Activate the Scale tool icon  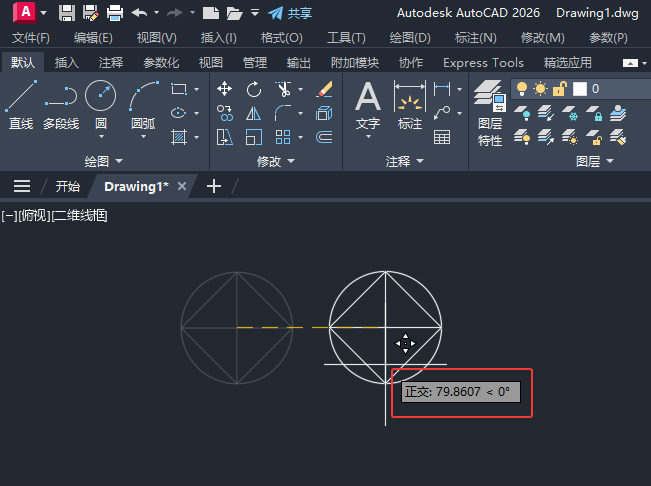tap(254, 137)
